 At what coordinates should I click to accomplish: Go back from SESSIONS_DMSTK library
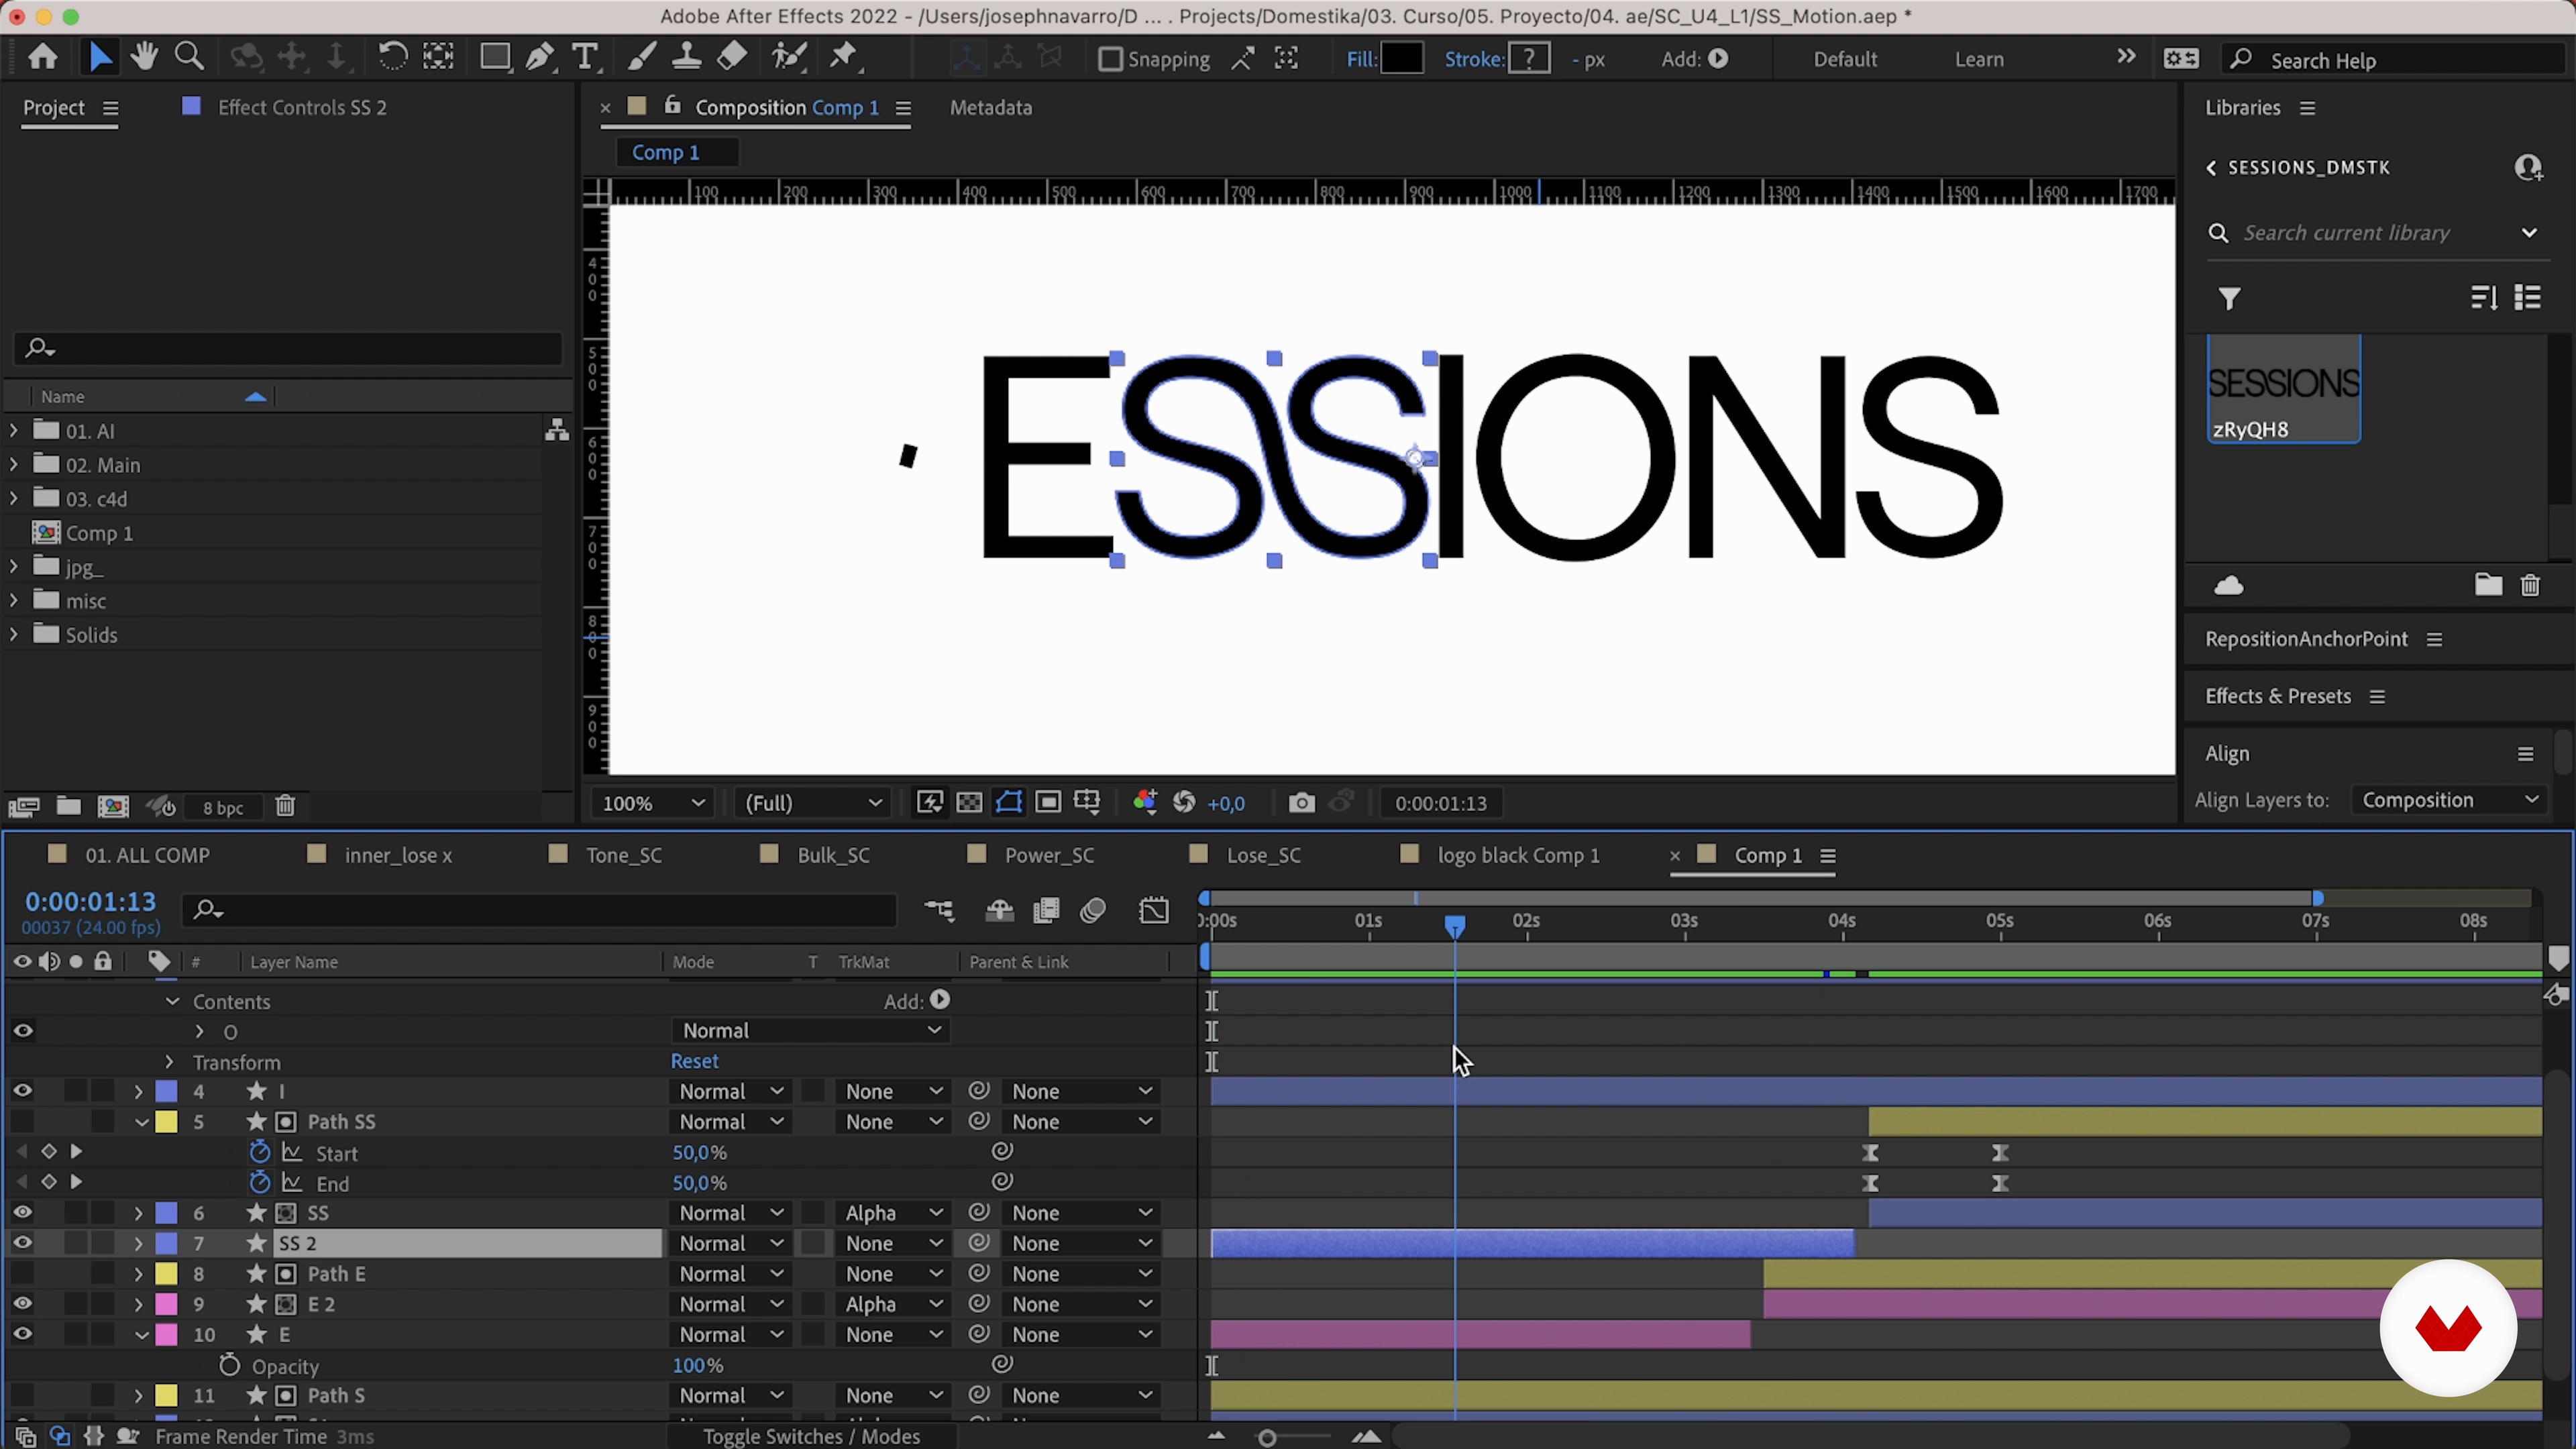(x=2212, y=168)
